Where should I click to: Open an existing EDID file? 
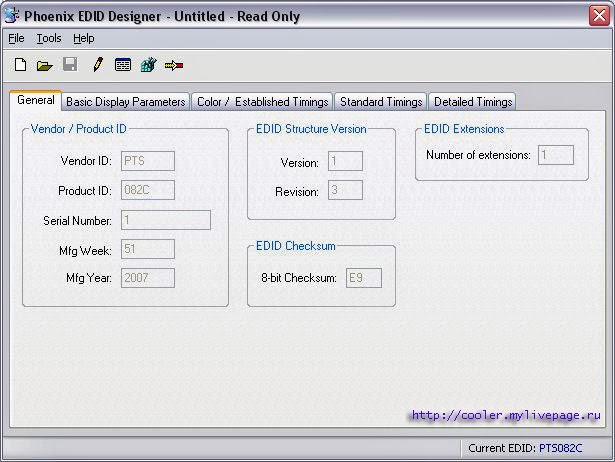[44, 65]
